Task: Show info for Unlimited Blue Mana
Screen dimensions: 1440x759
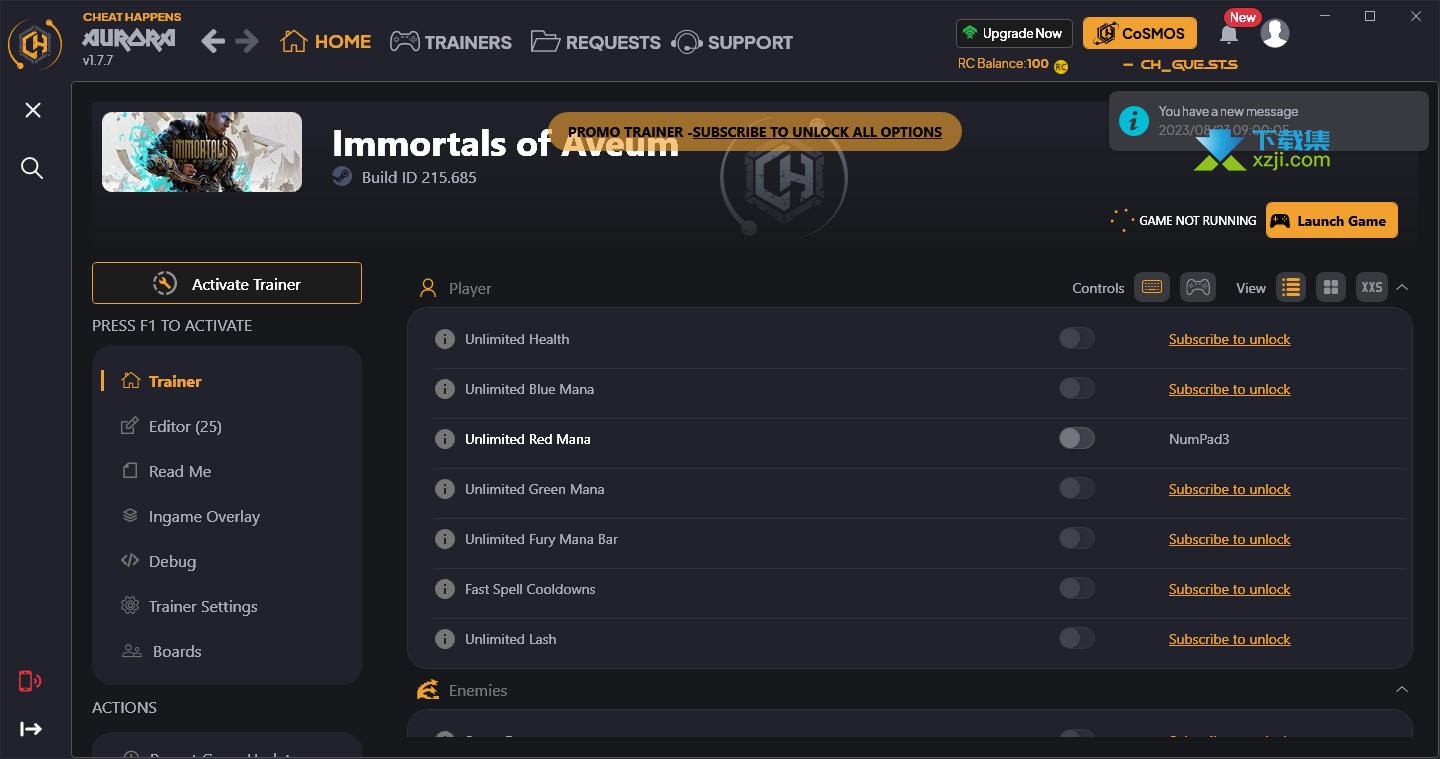Action: 445,389
